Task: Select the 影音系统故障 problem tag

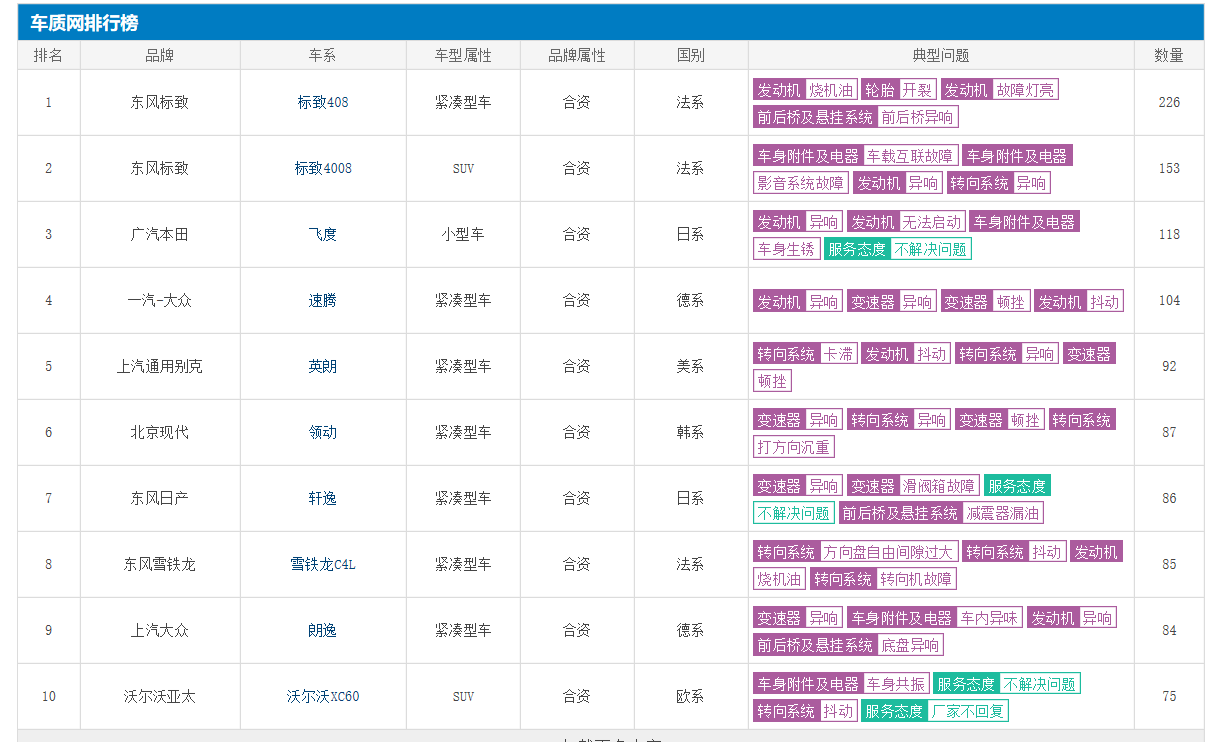Action: point(801,183)
